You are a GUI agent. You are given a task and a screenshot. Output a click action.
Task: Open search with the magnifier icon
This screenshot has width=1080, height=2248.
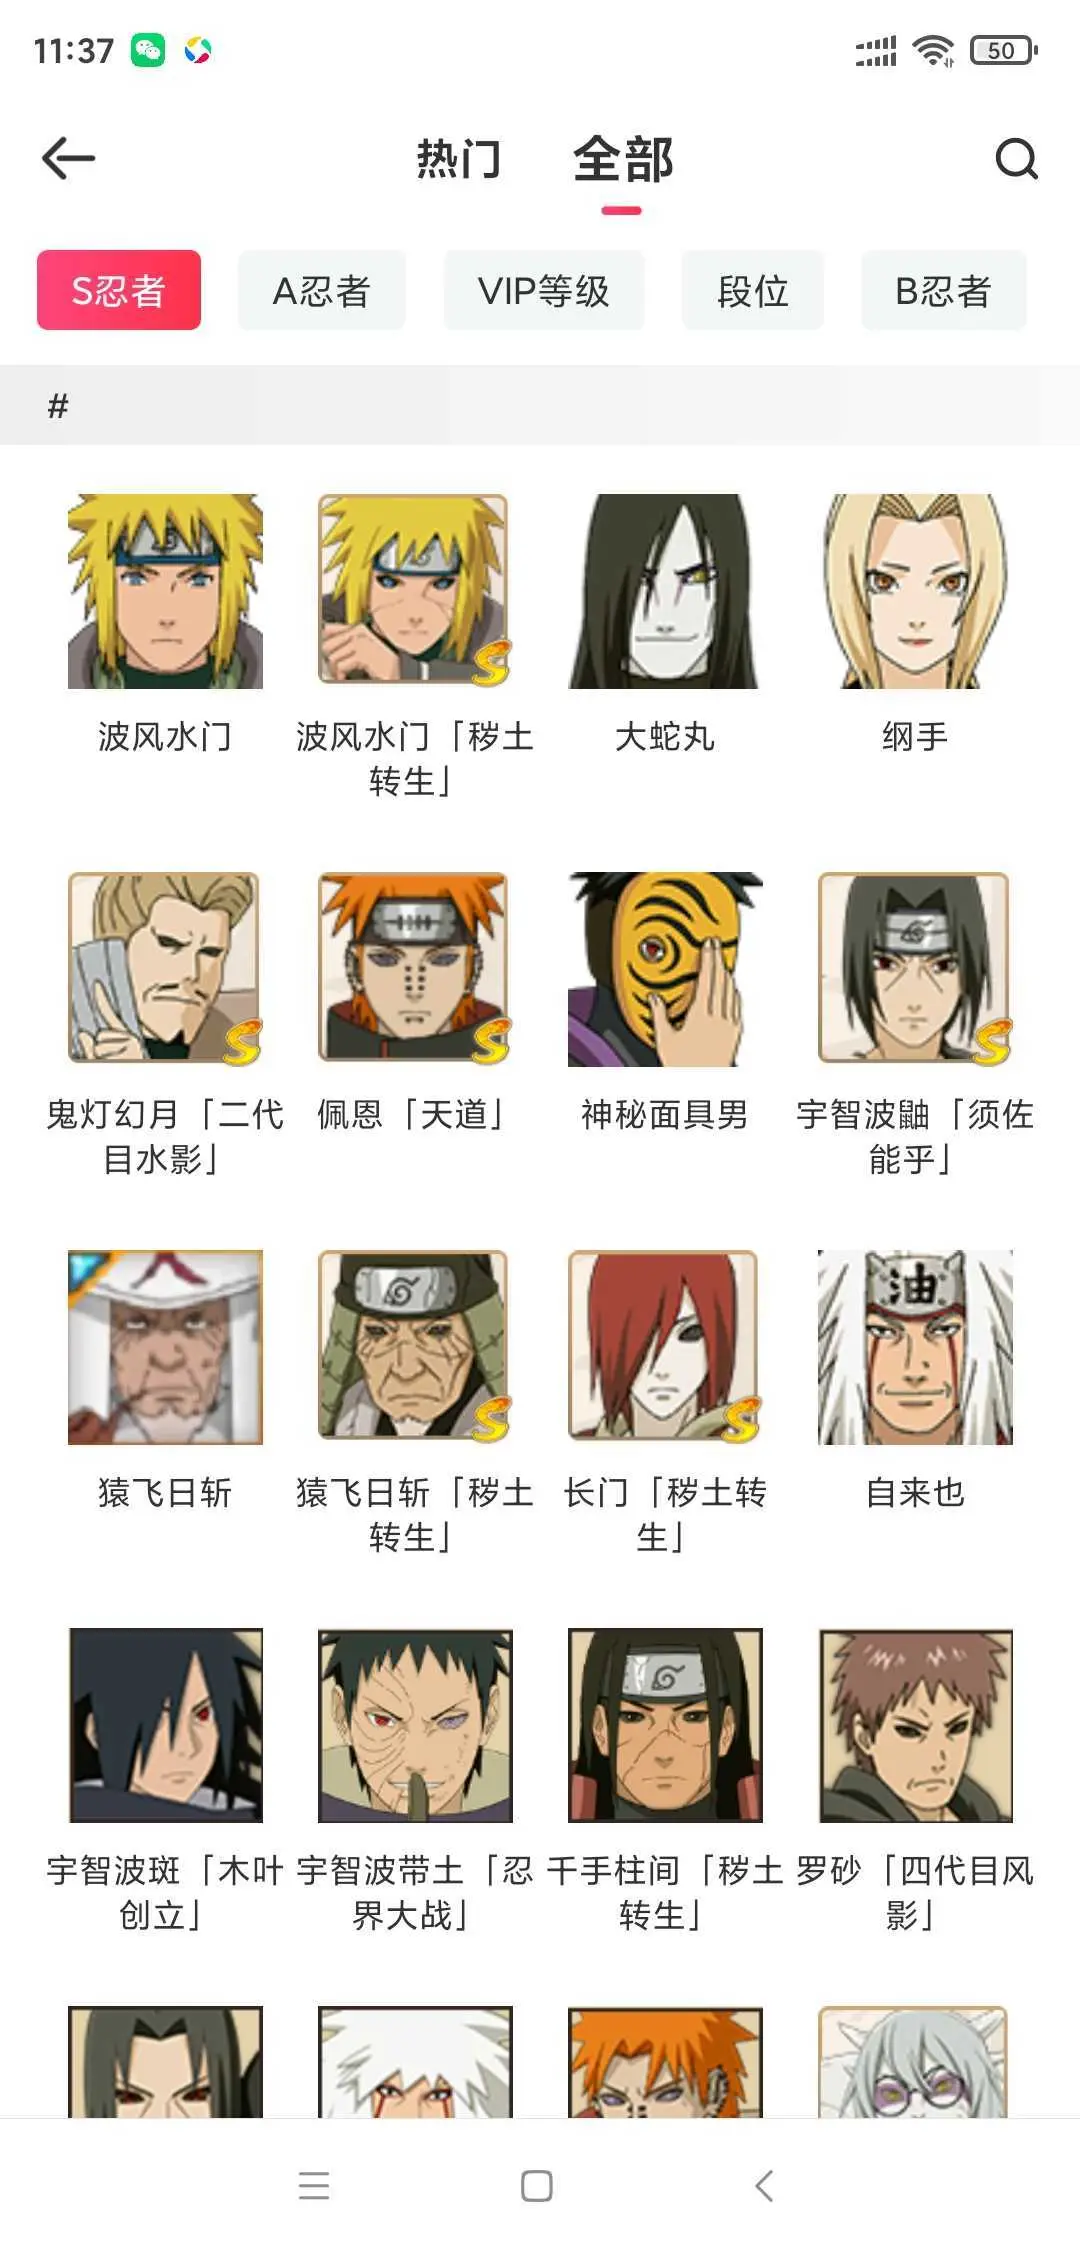(1016, 158)
